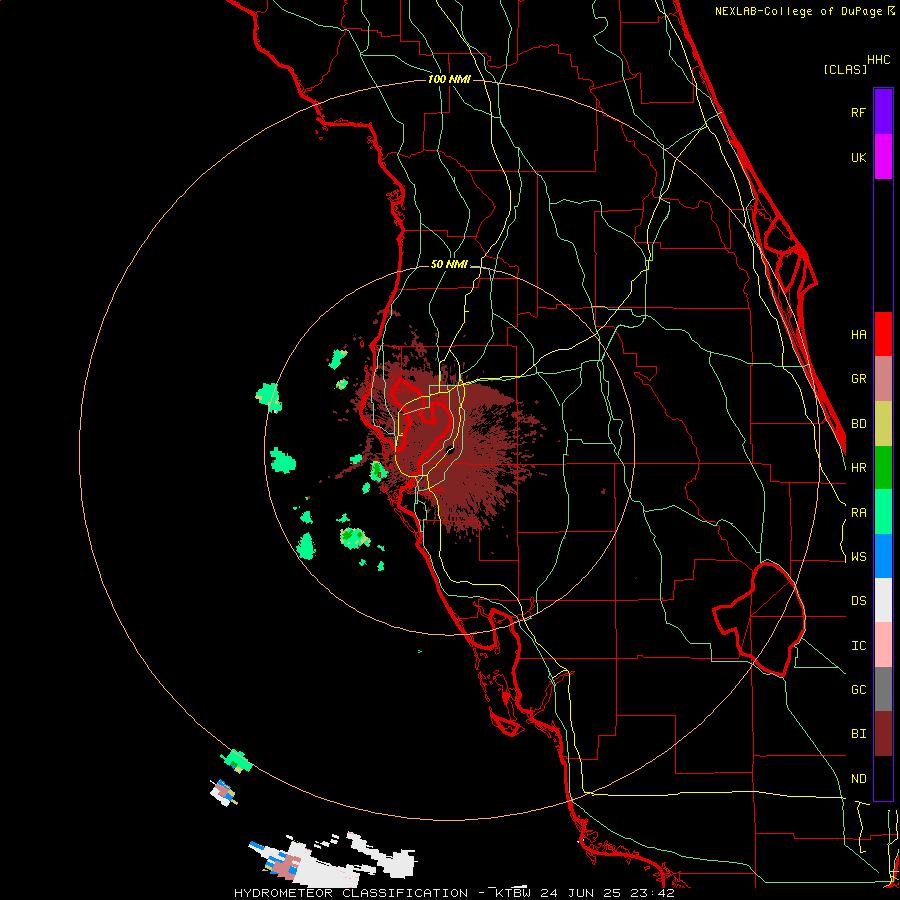Click the "HR" legend label

(859, 468)
